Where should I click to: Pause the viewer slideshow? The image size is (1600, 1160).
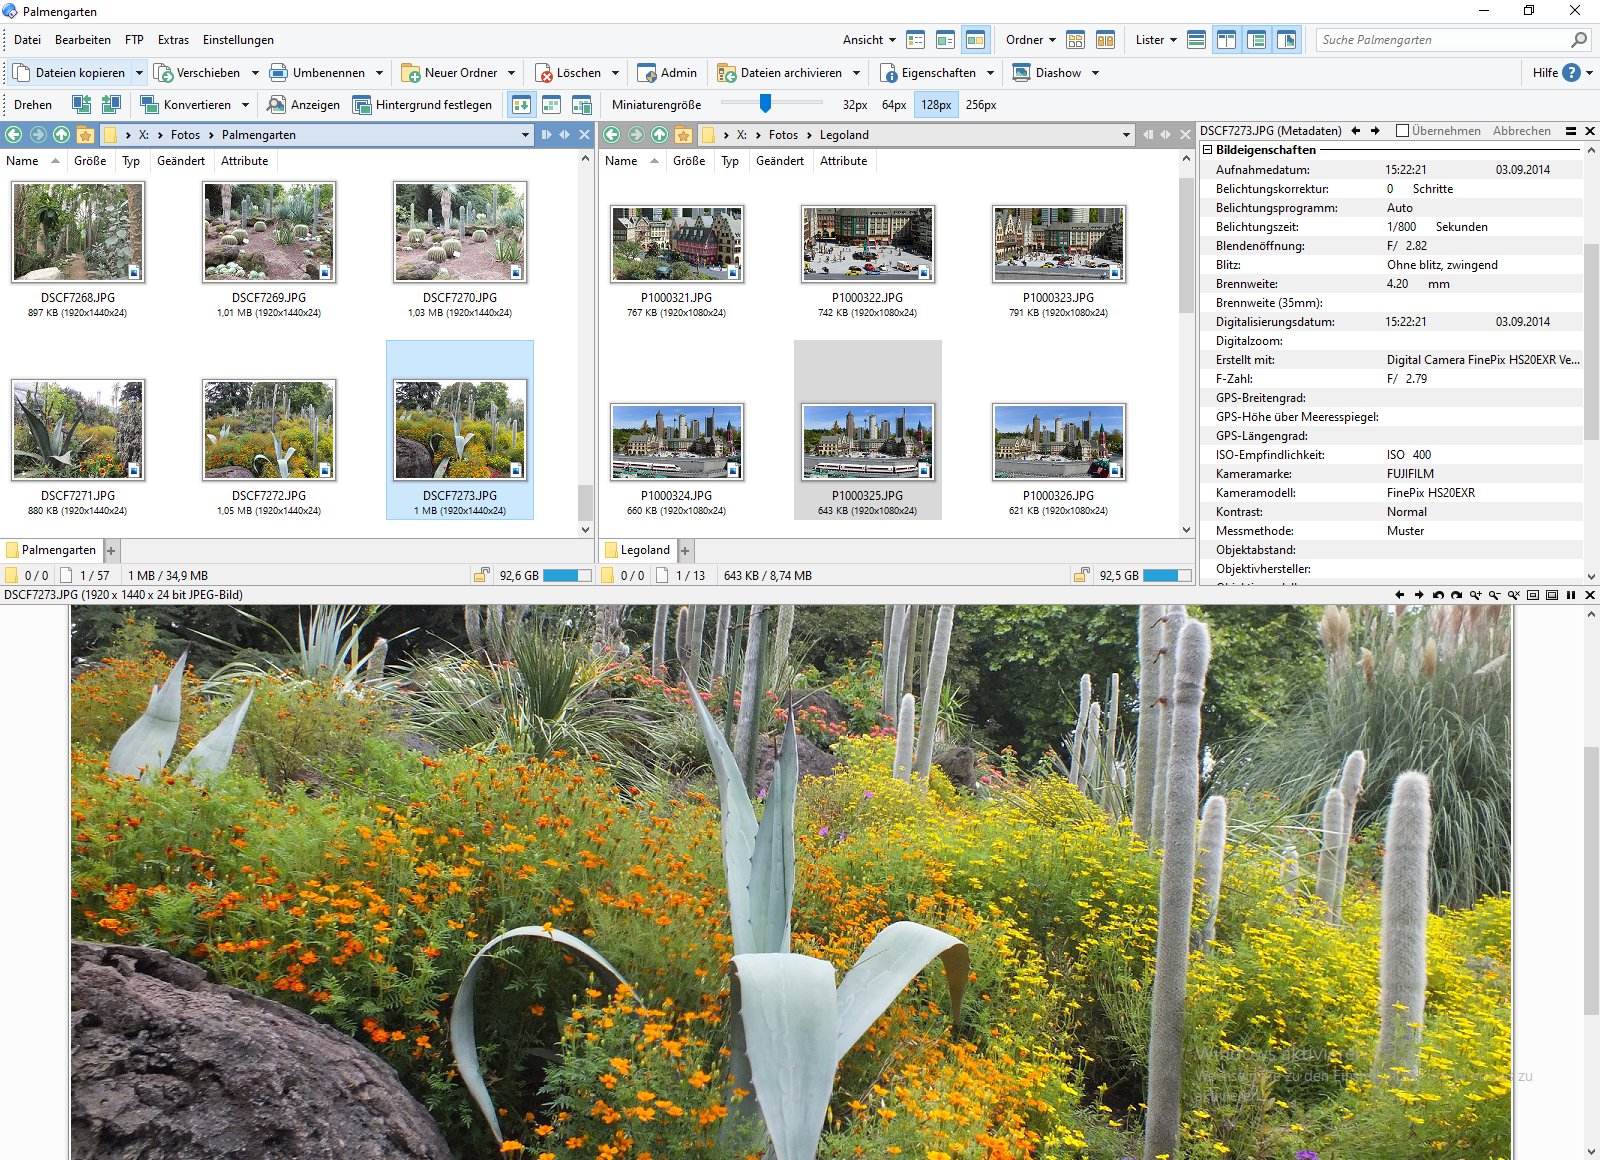[x=1571, y=595]
